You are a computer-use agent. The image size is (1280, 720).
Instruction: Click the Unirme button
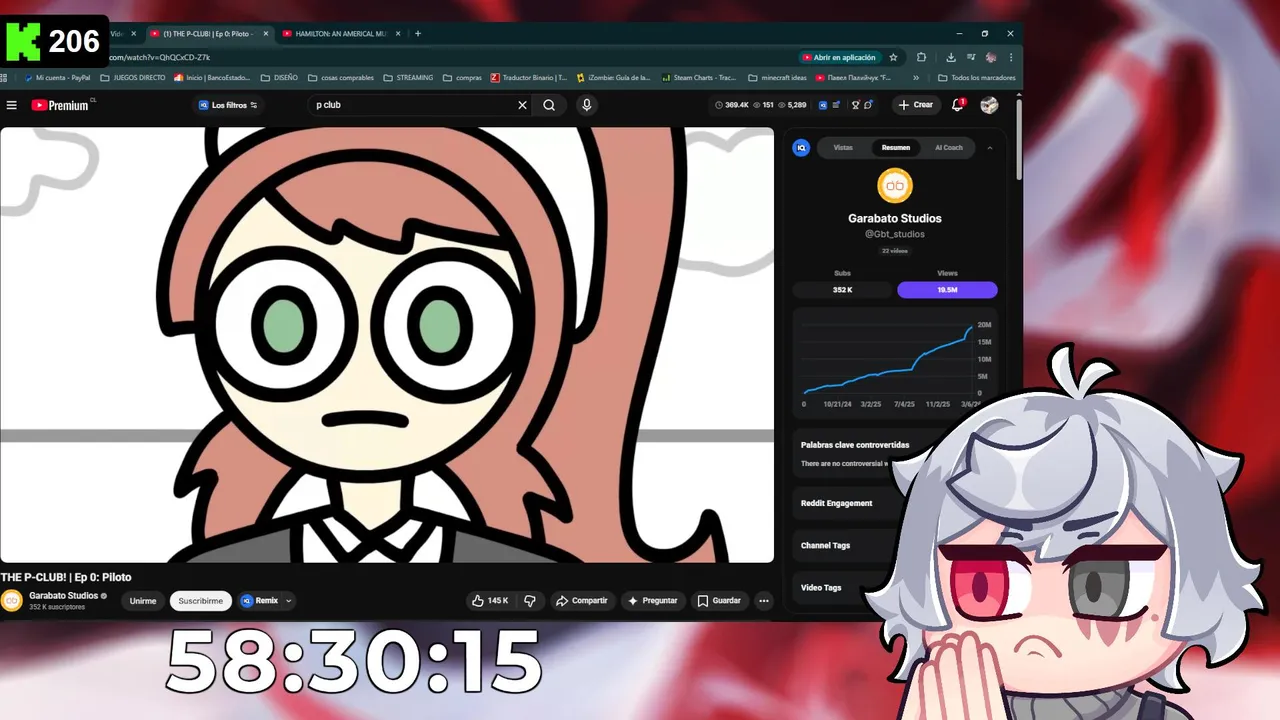(x=143, y=601)
